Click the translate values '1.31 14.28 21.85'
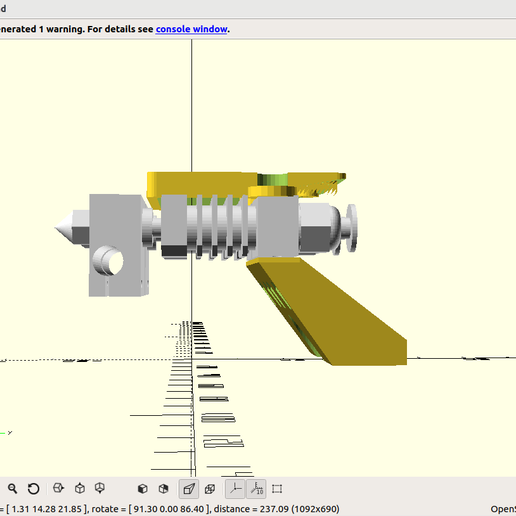Viewport: 516px width, 516px height. pos(47,509)
